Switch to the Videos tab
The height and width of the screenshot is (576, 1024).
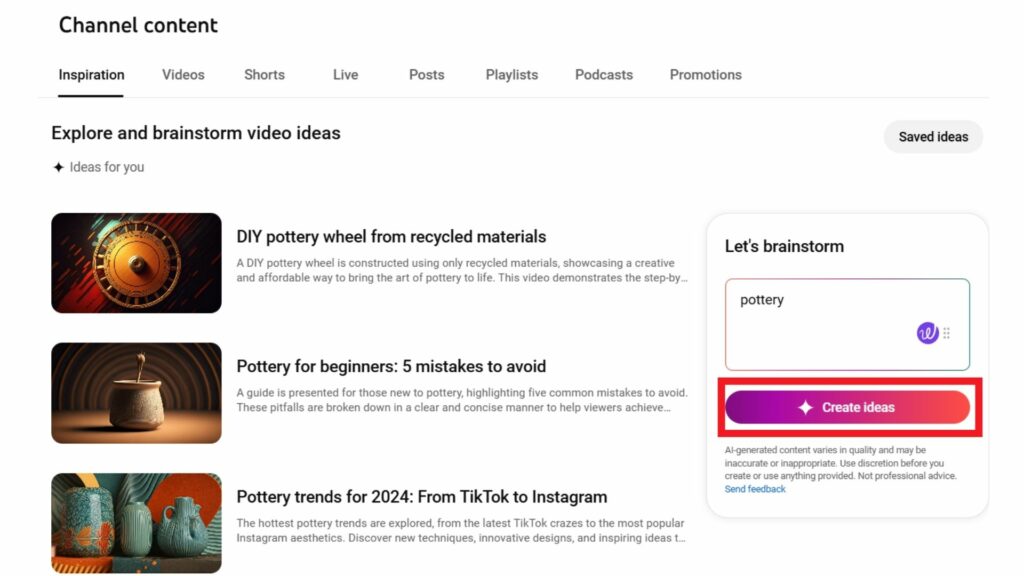click(x=183, y=75)
